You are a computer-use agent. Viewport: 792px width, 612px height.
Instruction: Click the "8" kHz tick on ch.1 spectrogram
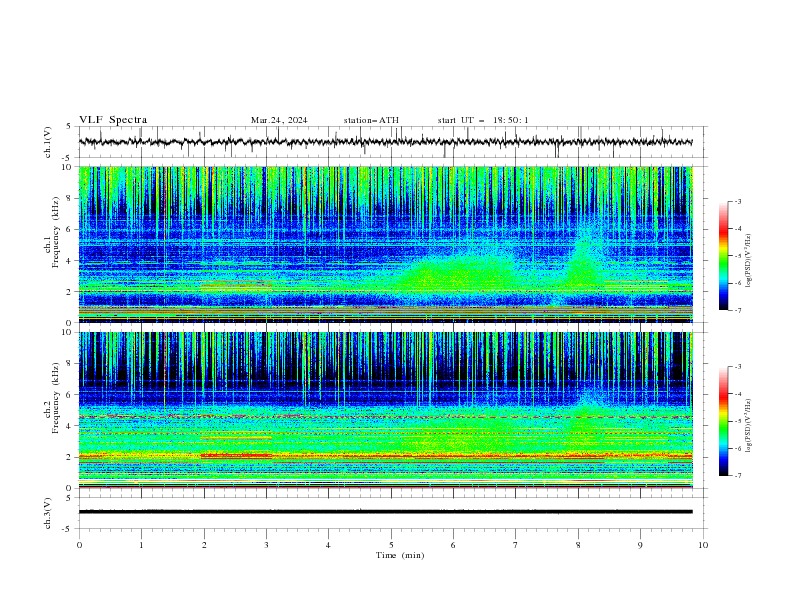pos(70,198)
